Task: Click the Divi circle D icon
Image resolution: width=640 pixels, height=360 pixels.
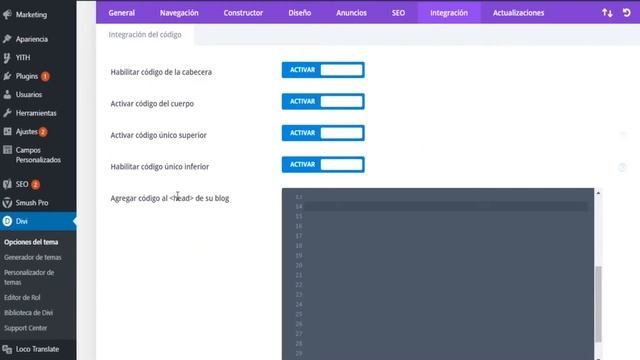Action: [7, 221]
